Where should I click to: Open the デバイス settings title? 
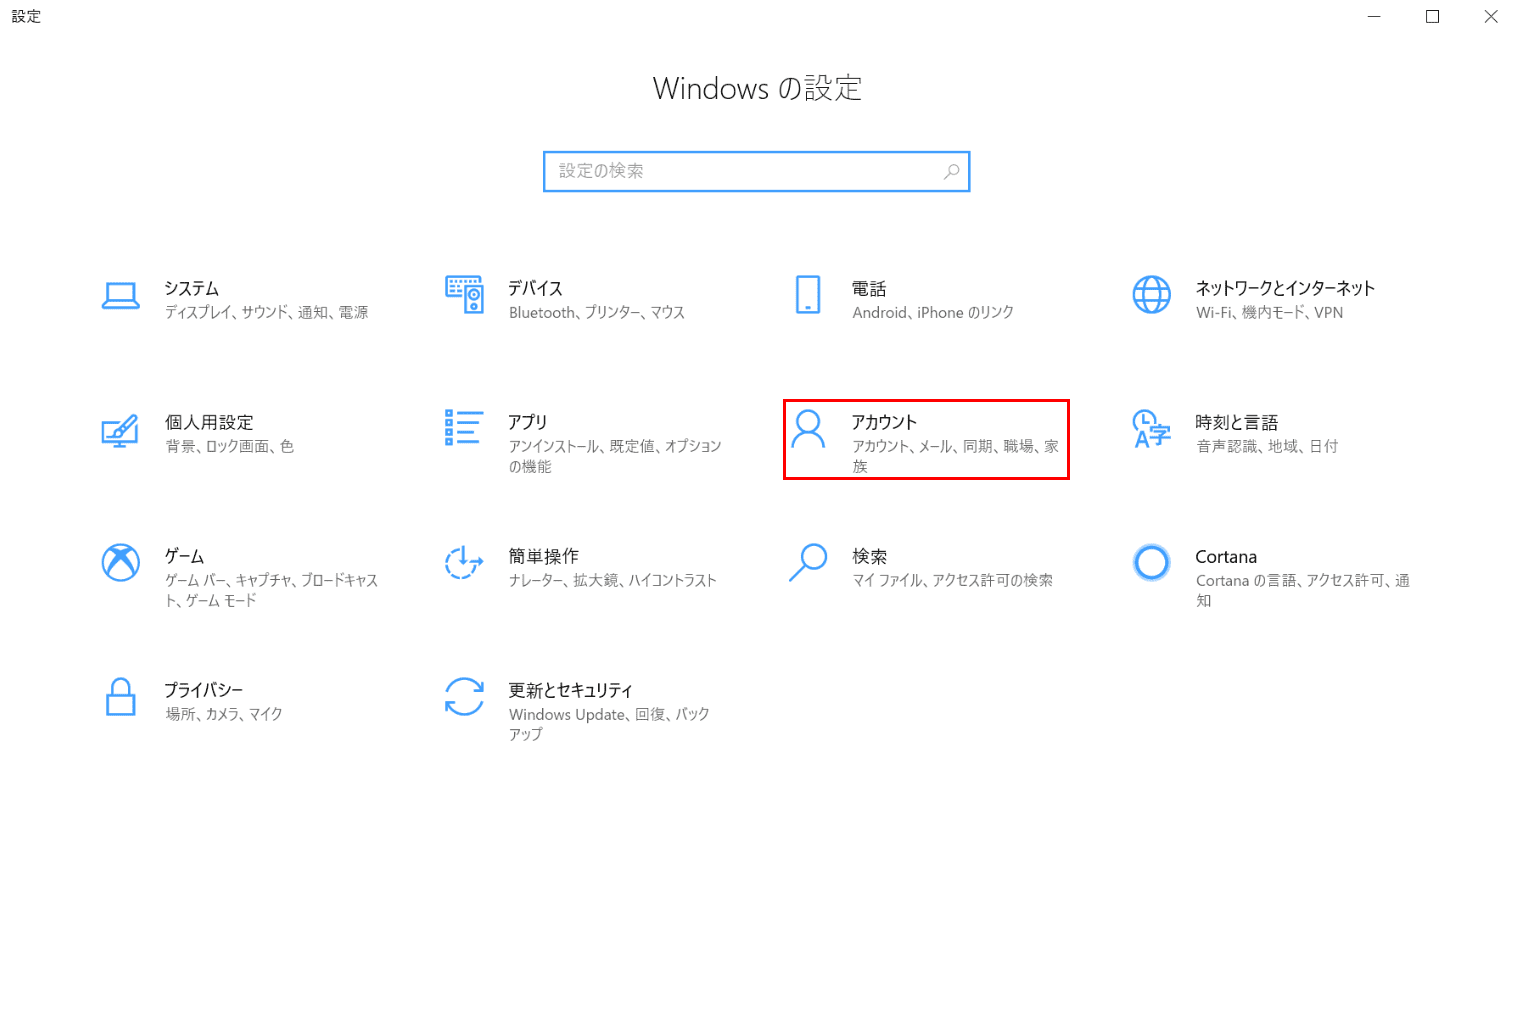coord(536,288)
